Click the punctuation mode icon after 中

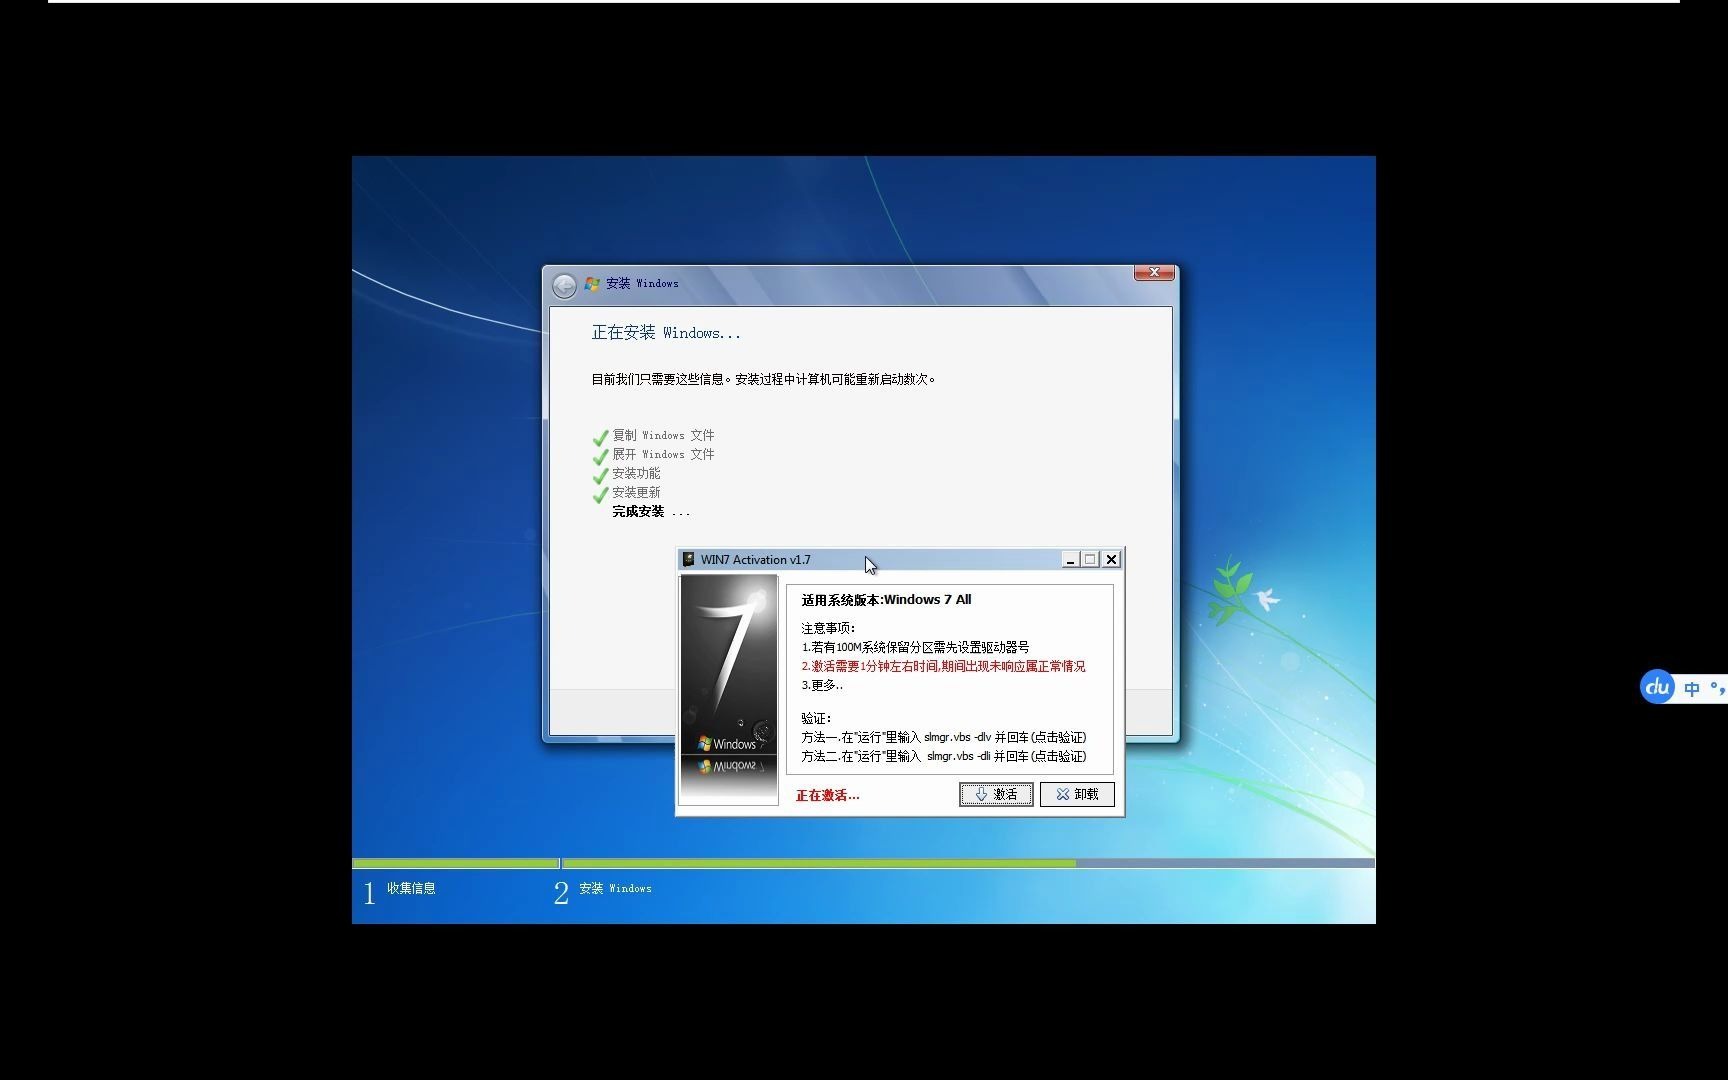tap(1718, 688)
